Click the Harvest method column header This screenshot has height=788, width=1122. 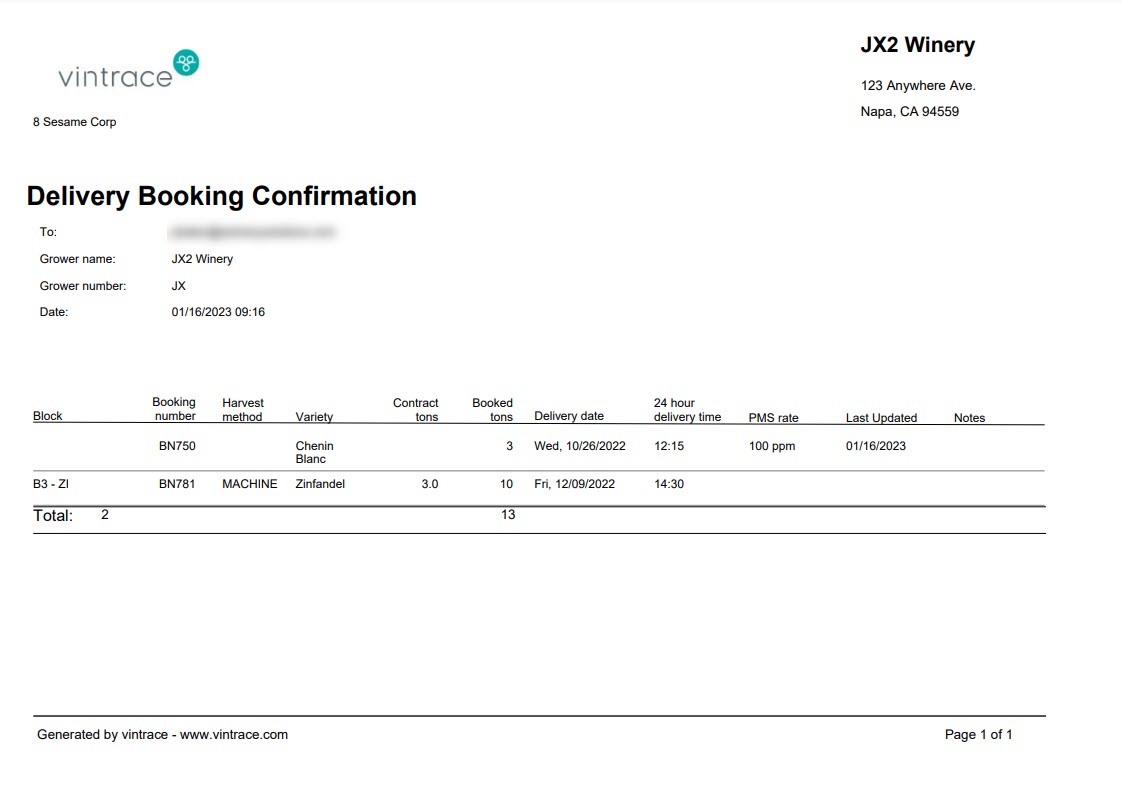pyautogui.click(x=243, y=410)
